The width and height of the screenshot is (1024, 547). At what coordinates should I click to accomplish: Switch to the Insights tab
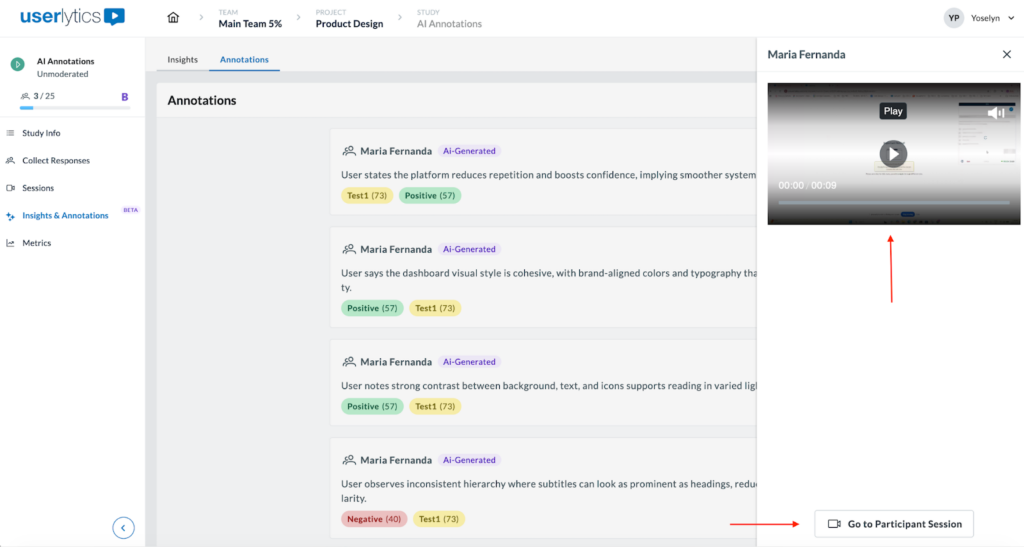click(x=182, y=60)
